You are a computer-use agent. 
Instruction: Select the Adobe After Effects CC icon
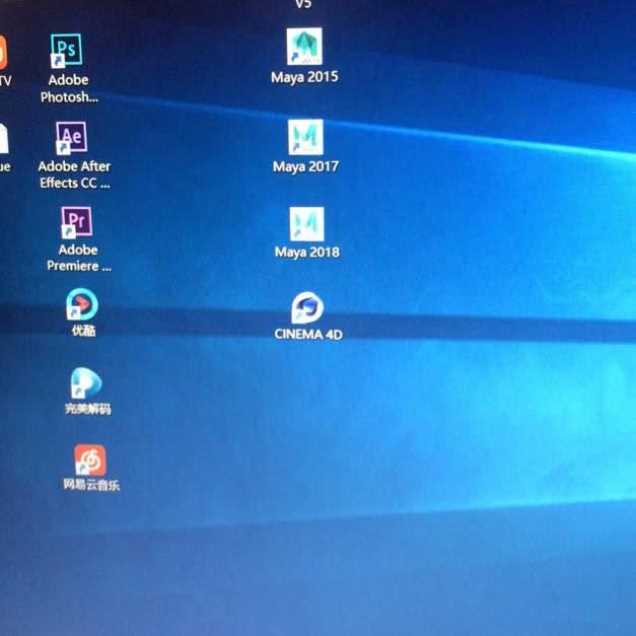pyautogui.click(x=71, y=137)
